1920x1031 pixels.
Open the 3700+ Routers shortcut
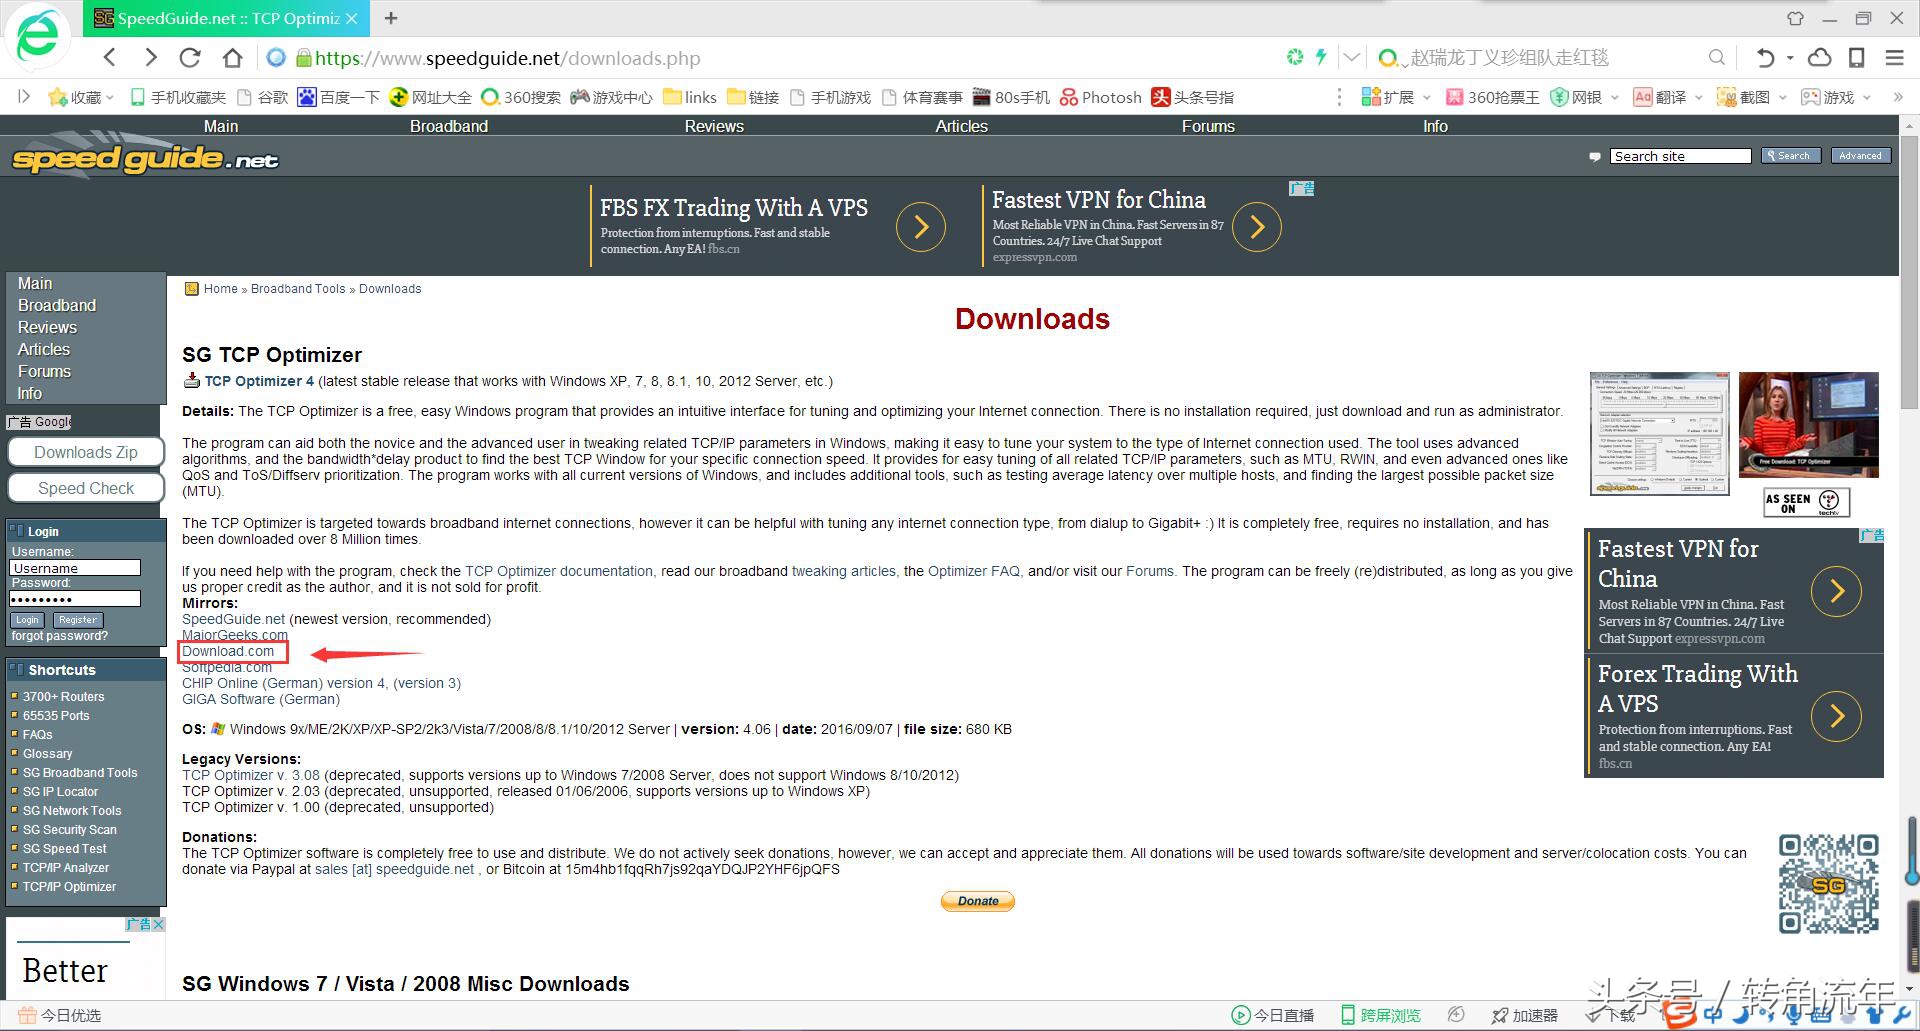(x=64, y=697)
